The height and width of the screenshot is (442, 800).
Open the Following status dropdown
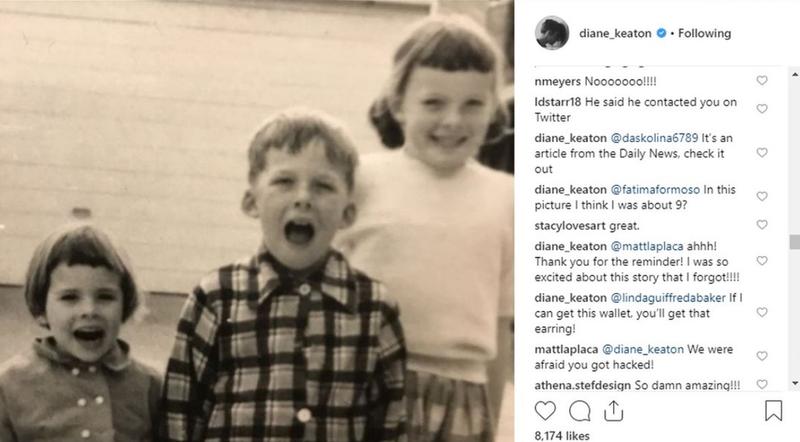coord(705,33)
